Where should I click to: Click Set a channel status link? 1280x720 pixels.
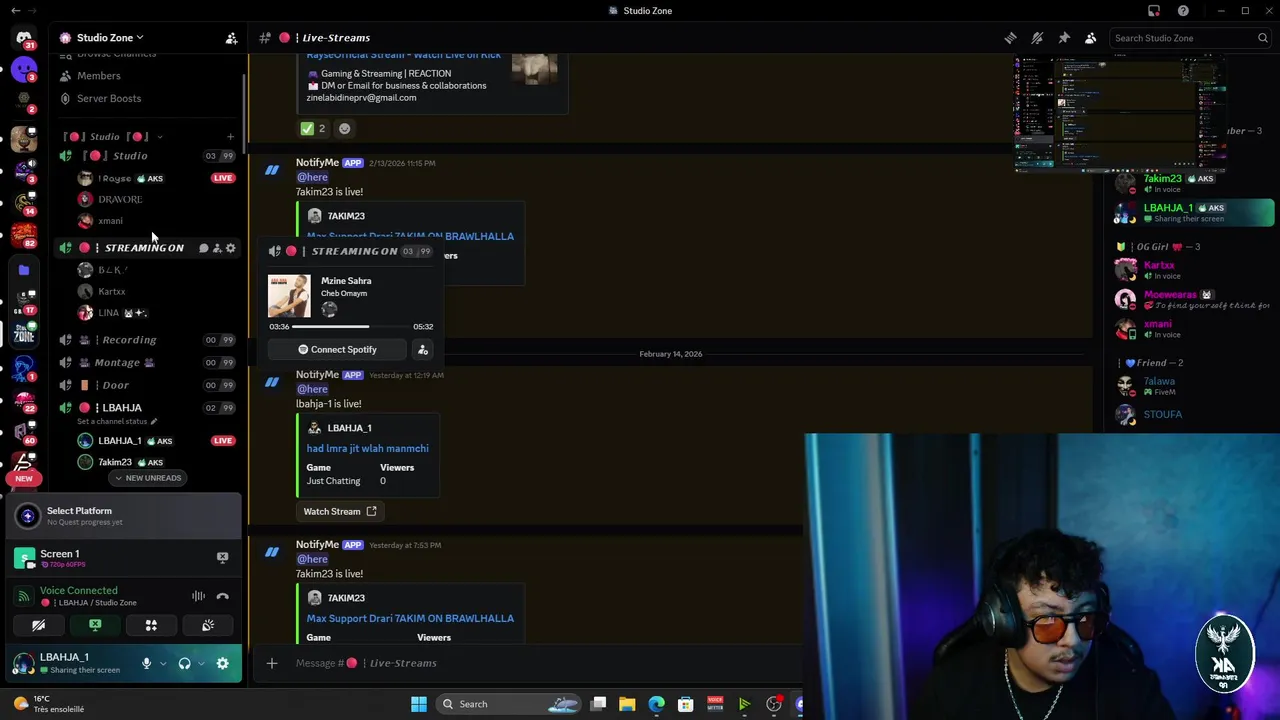pyautogui.click(x=116, y=421)
